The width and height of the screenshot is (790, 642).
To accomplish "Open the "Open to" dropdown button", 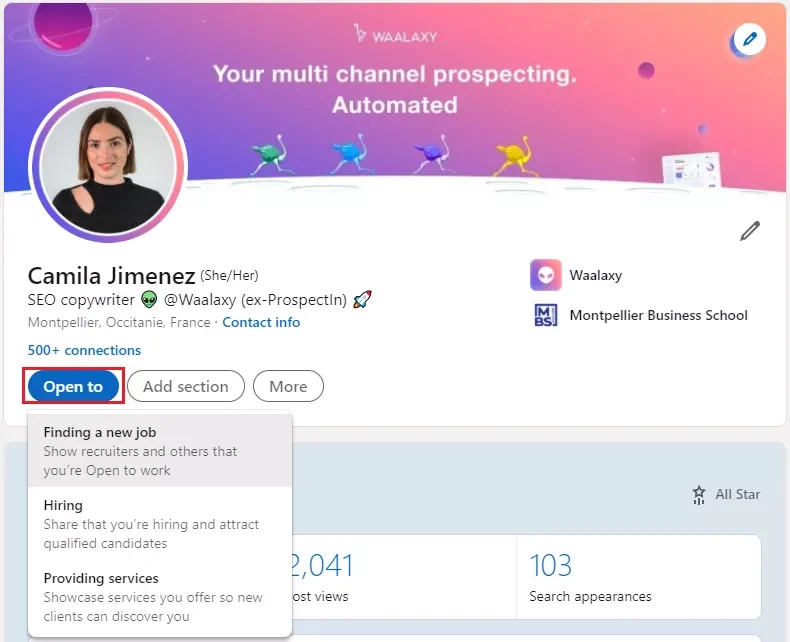I will [x=73, y=387].
